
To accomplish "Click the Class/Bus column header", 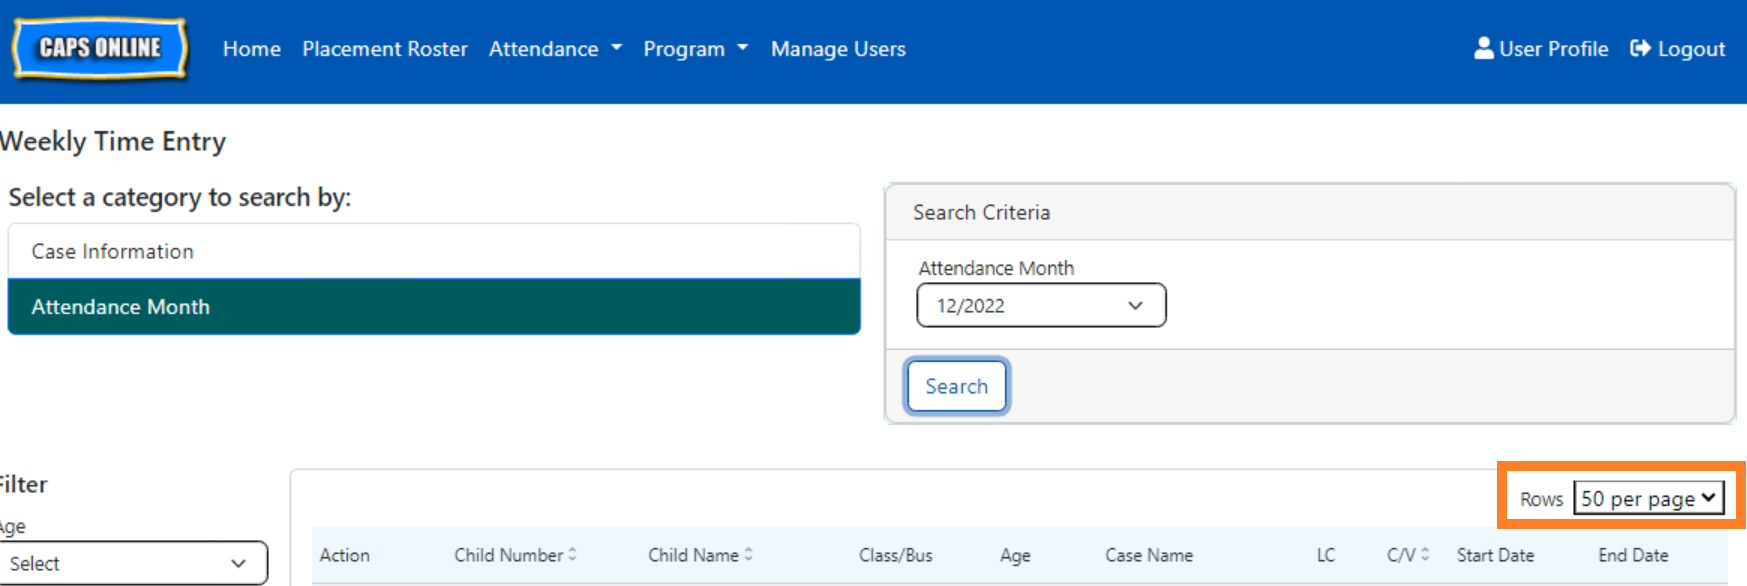I will click(895, 555).
